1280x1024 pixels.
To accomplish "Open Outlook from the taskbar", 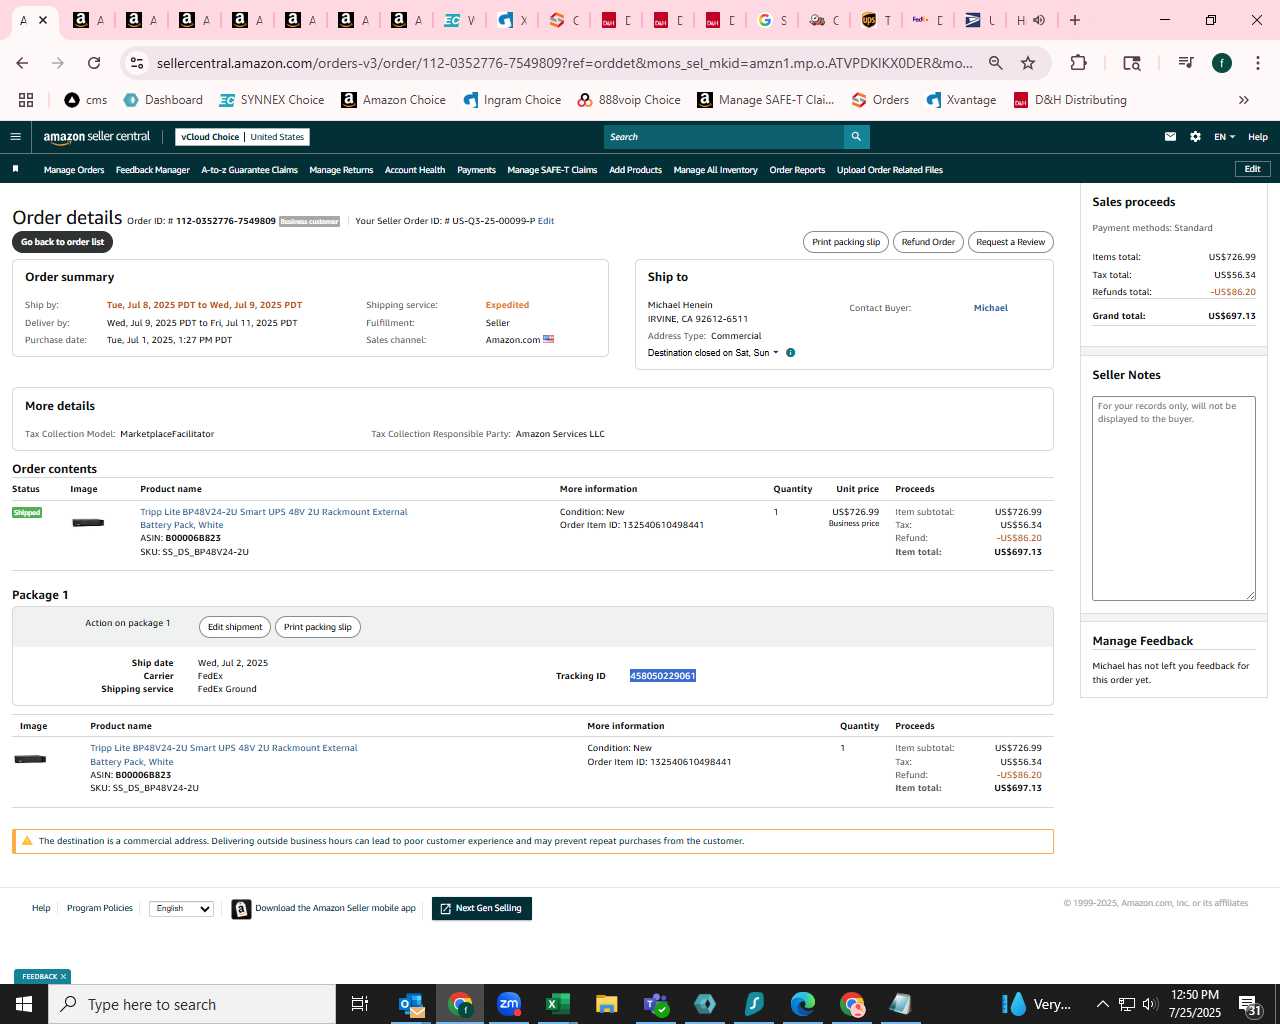I will 412,1004.
